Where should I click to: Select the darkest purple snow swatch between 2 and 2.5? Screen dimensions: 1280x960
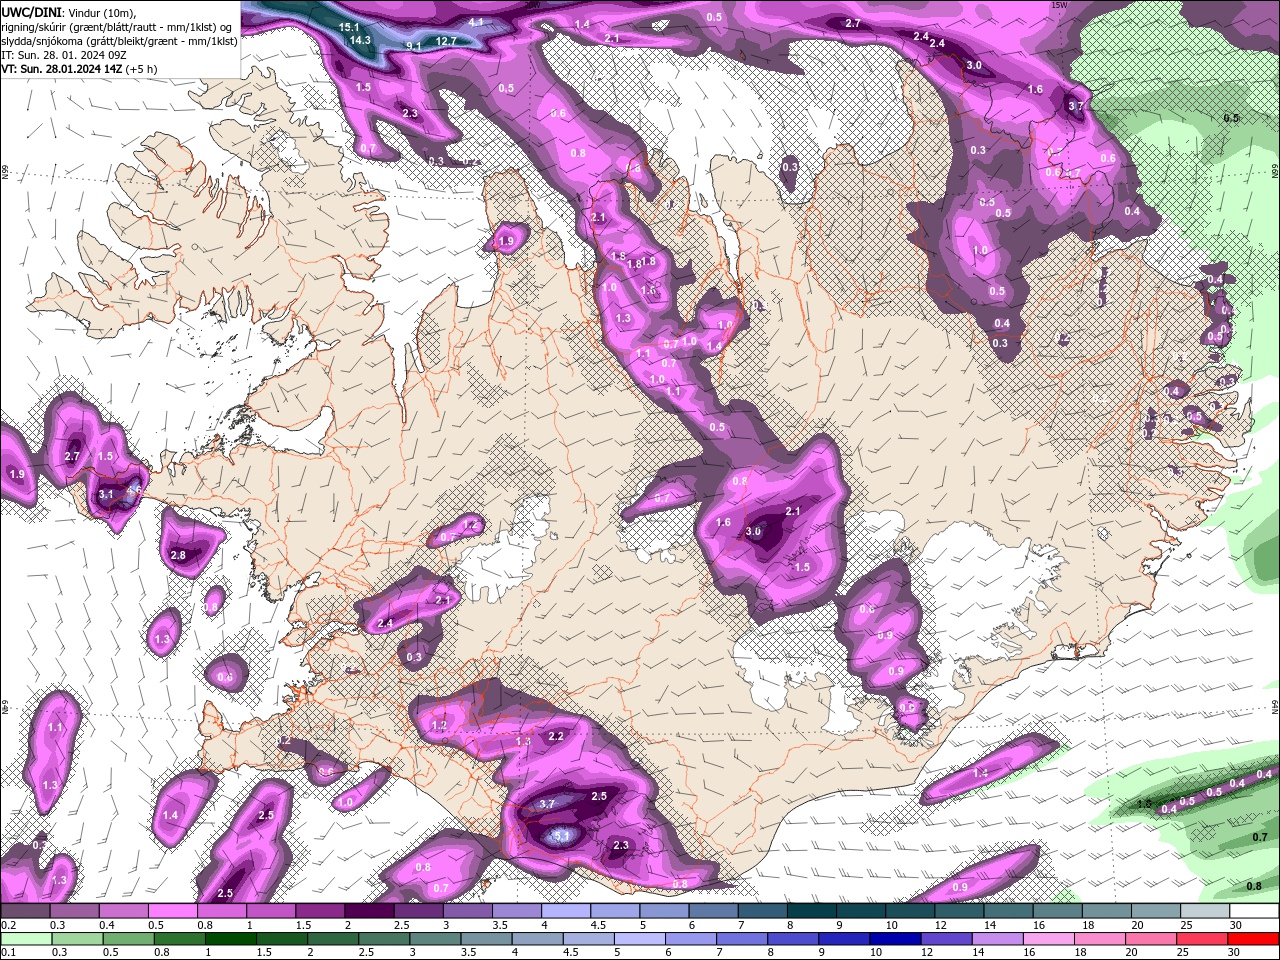tap(369, 911)
